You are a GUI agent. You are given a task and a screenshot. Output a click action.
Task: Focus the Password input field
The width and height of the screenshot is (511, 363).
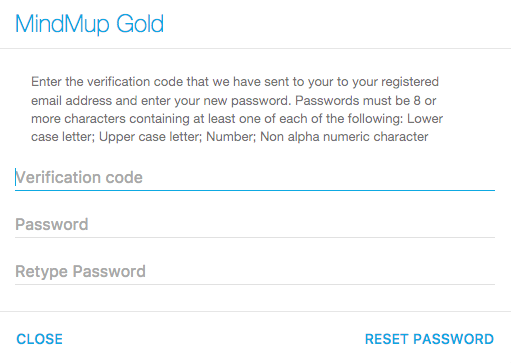tap(255, 225)
